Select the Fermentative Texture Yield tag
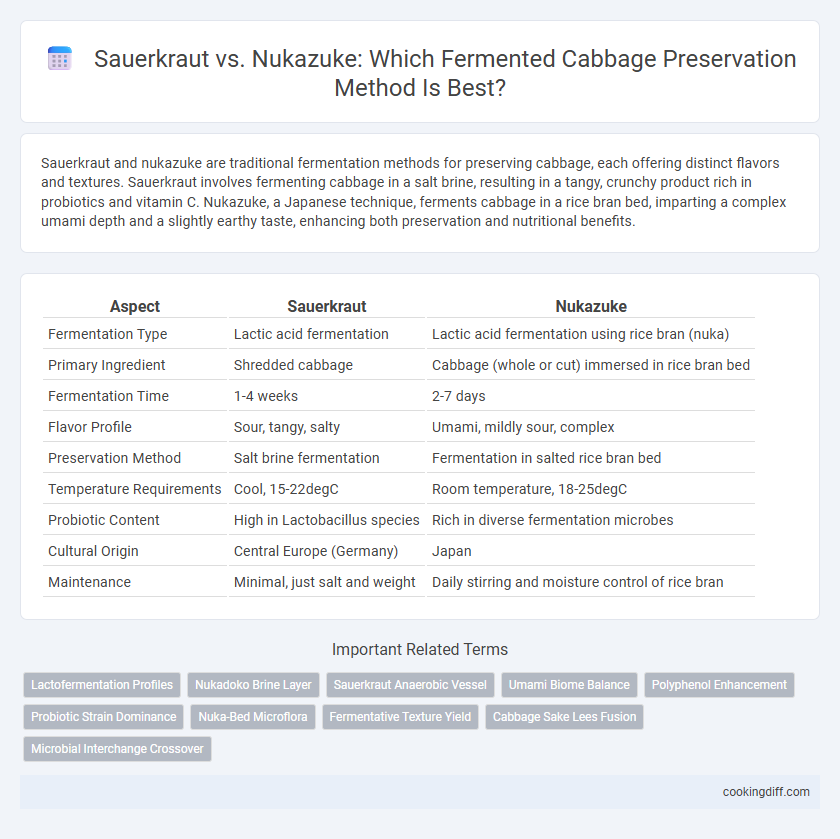The image size is (840, 839). 400,717
